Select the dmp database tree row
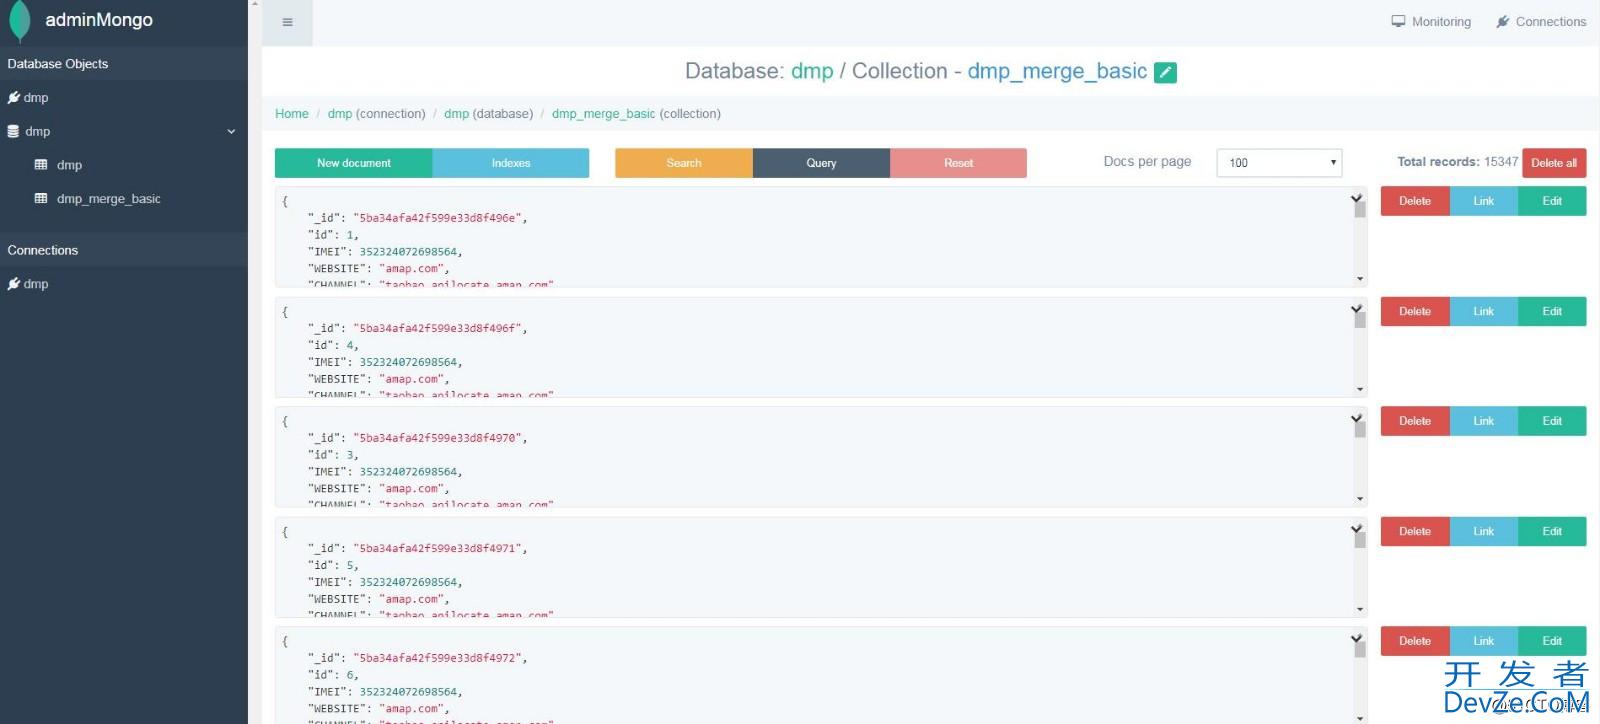1600x724 pixels. (123, 131)
